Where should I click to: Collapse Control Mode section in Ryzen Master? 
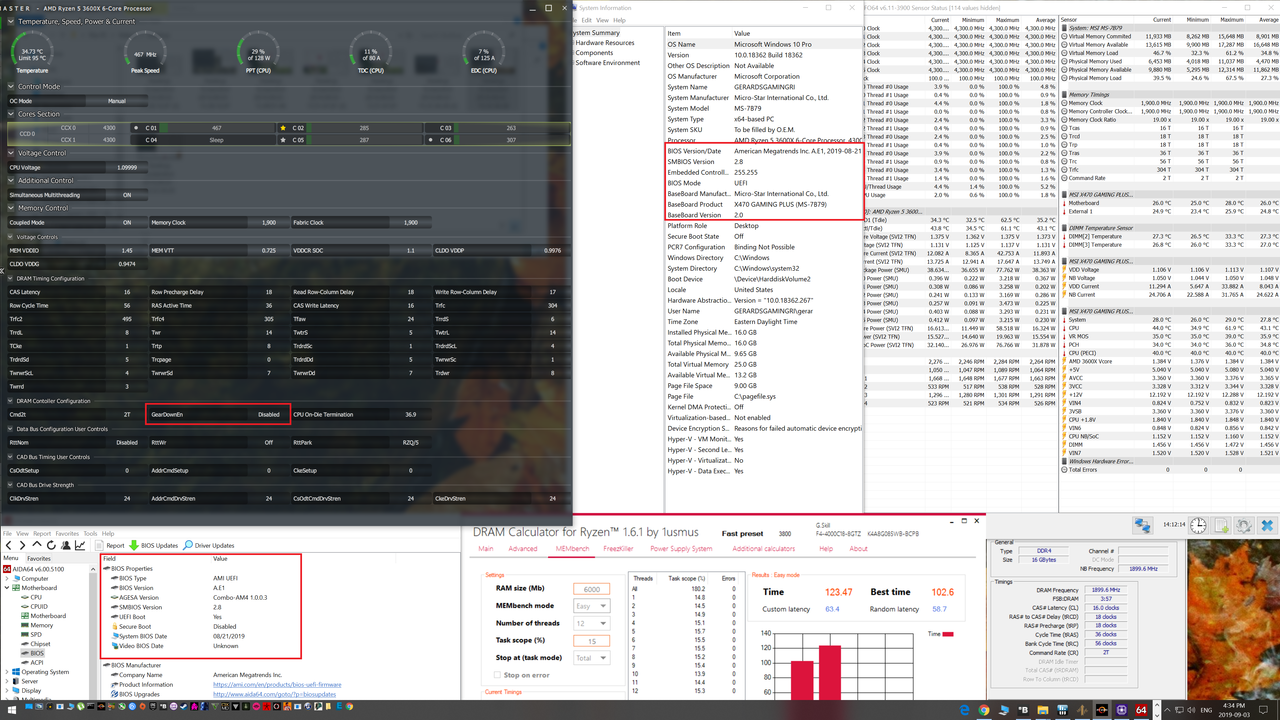click(x=13, y=87)
